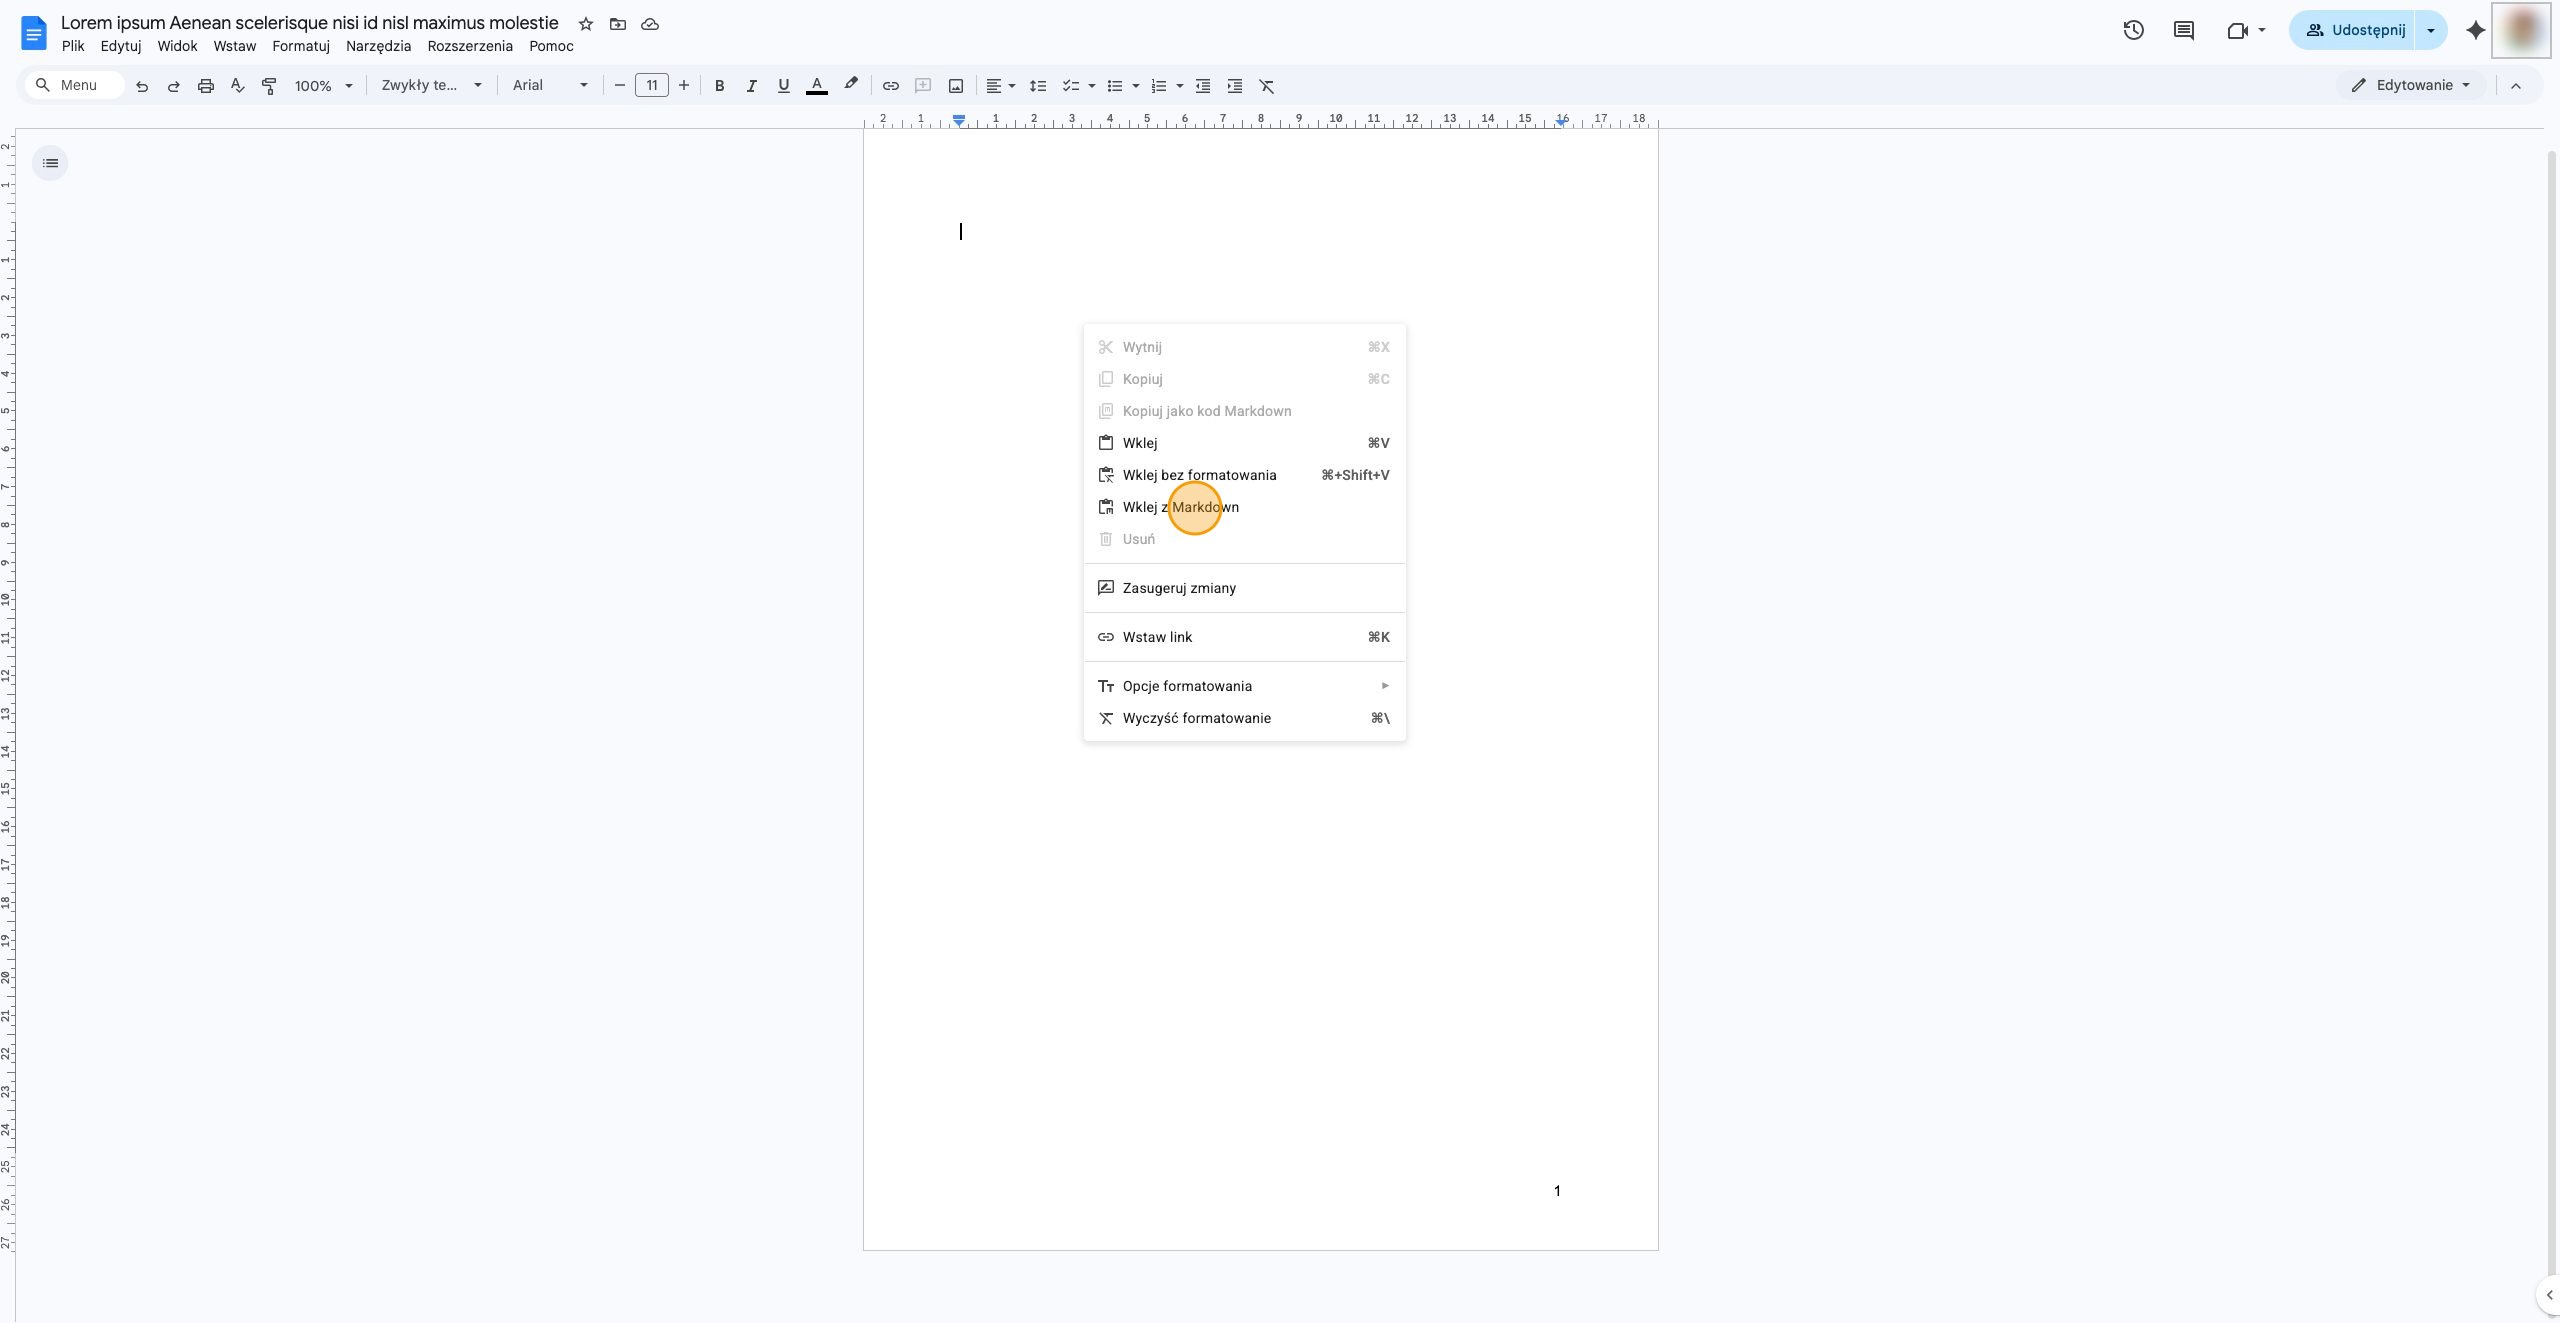2560x1323 pixels.
Task: Expand the Udostępnij arrow dropdown
Action: (x=2431, y=30)
